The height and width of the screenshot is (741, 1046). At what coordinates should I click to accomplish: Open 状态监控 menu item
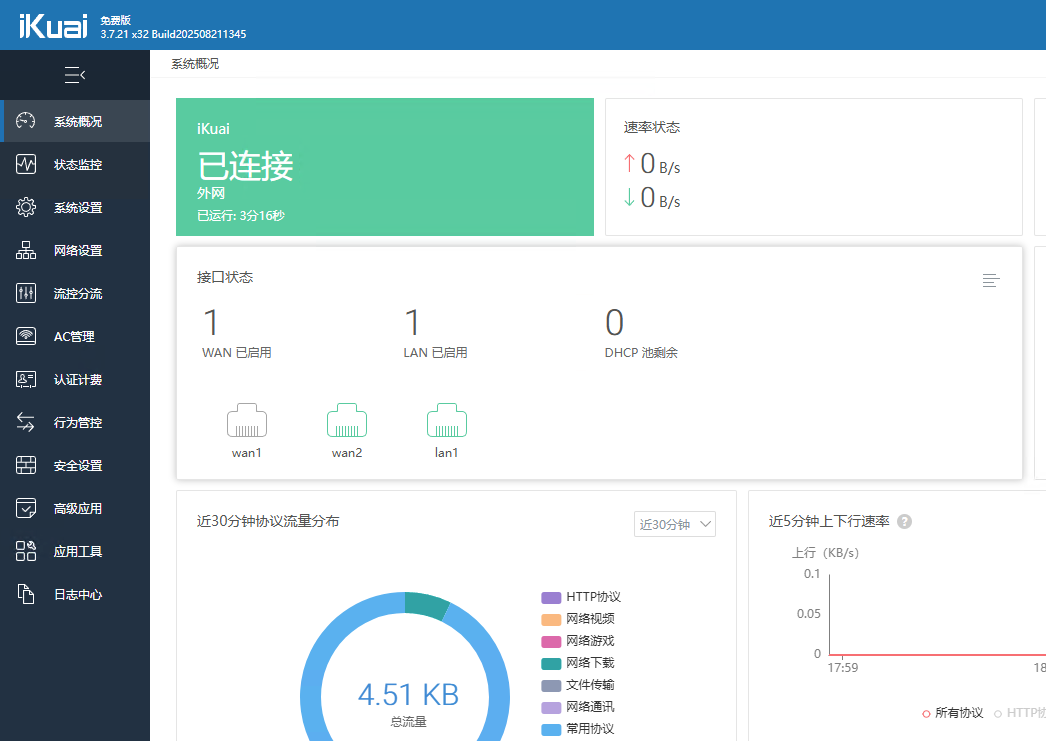tap(75, 164)
